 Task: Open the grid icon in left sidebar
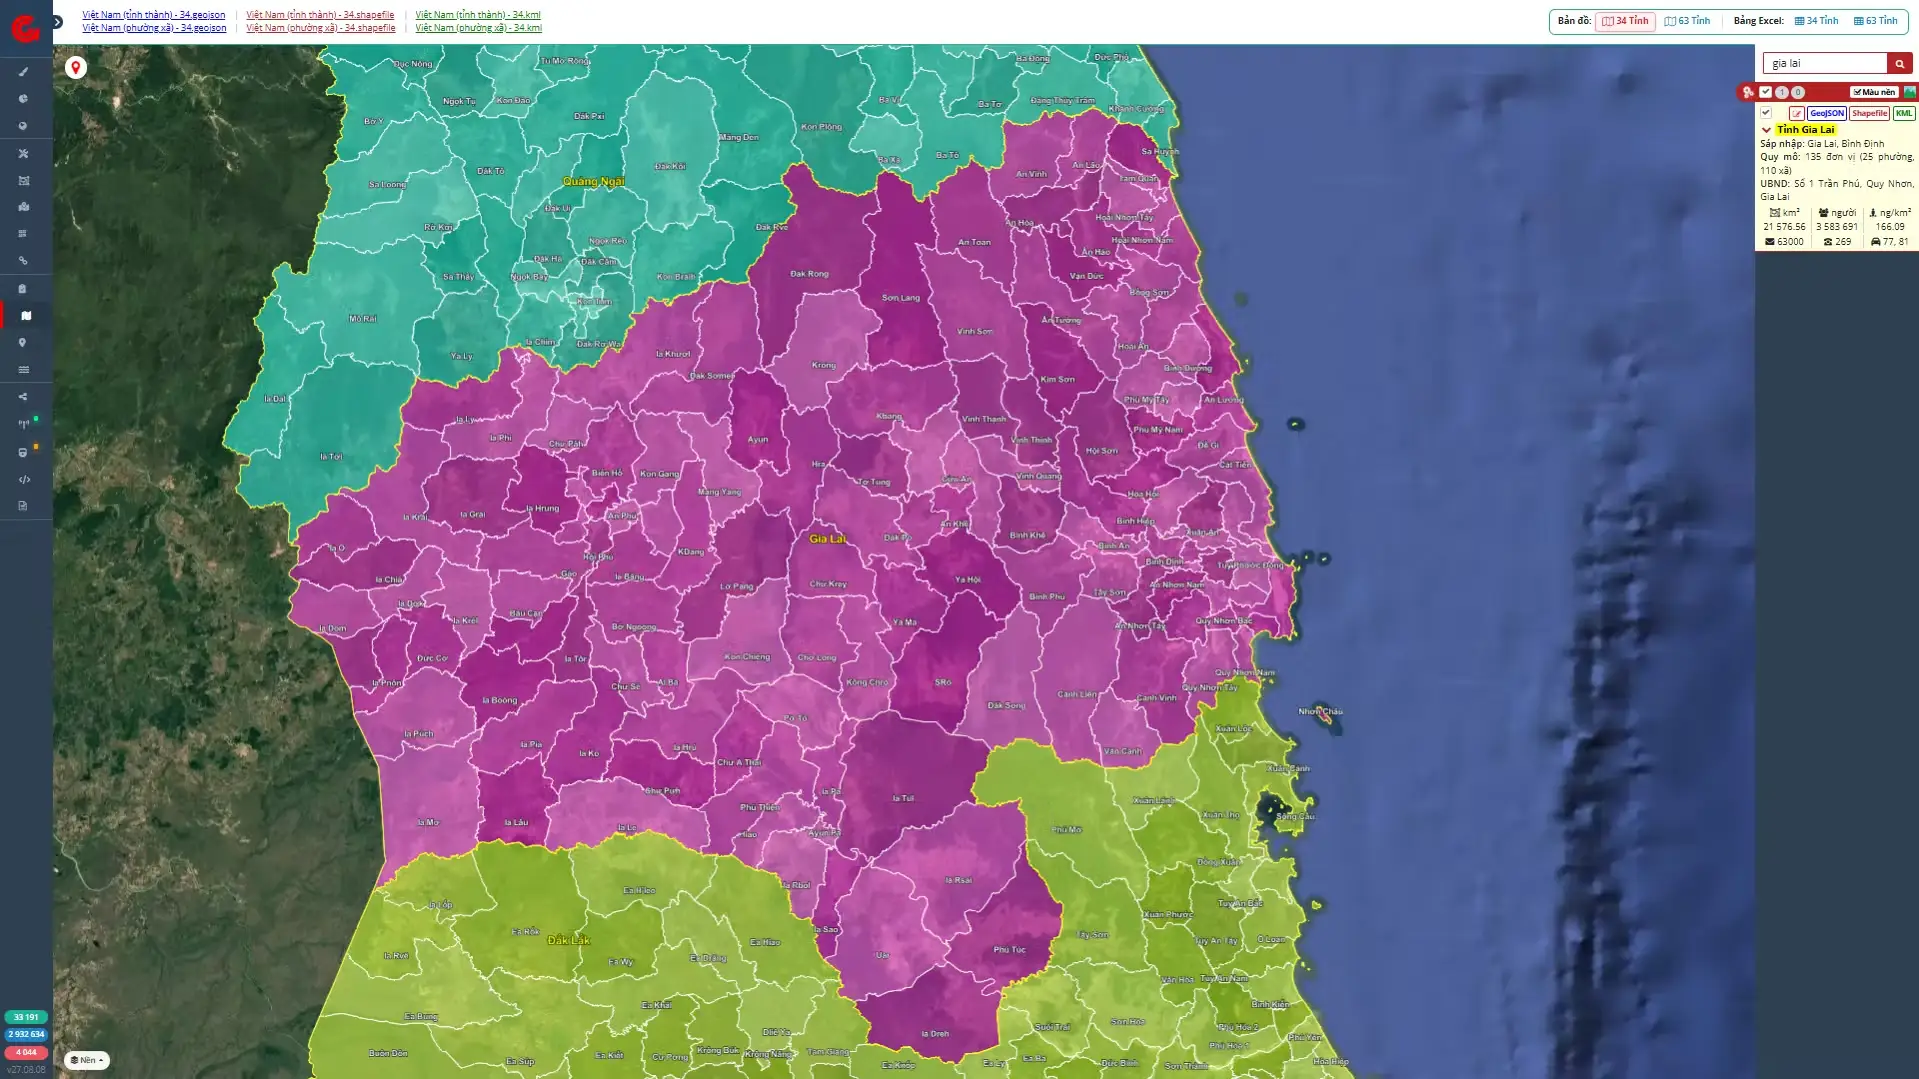click(x=23, y=234)
